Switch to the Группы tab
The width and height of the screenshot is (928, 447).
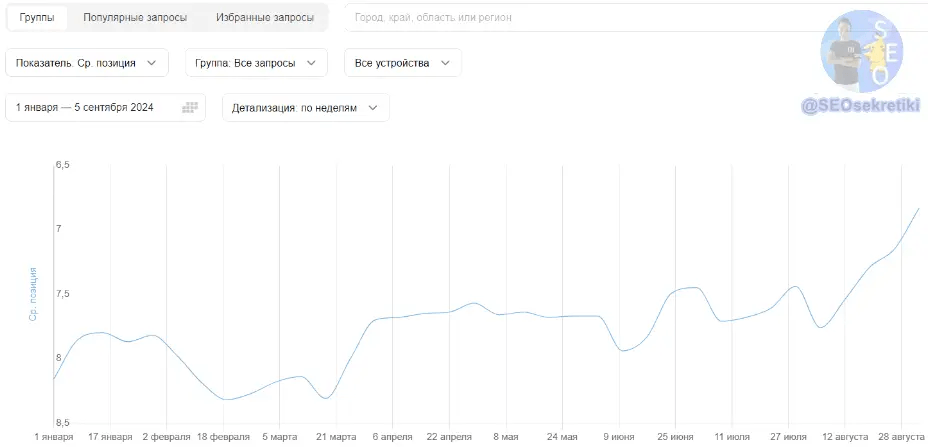click(x=37, y=17)
